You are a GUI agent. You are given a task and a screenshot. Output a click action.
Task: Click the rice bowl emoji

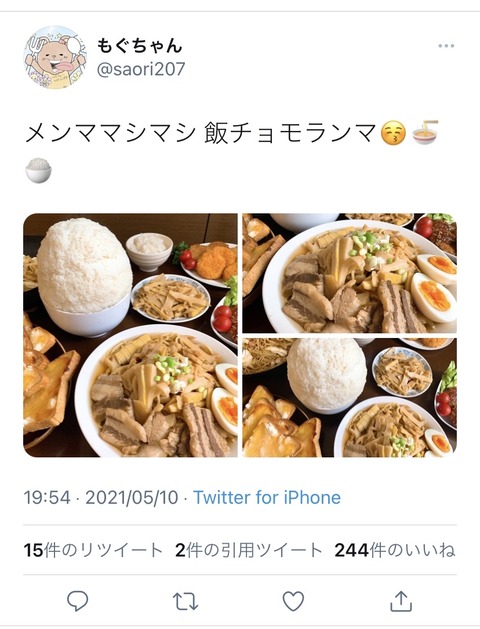click(38, 170)
